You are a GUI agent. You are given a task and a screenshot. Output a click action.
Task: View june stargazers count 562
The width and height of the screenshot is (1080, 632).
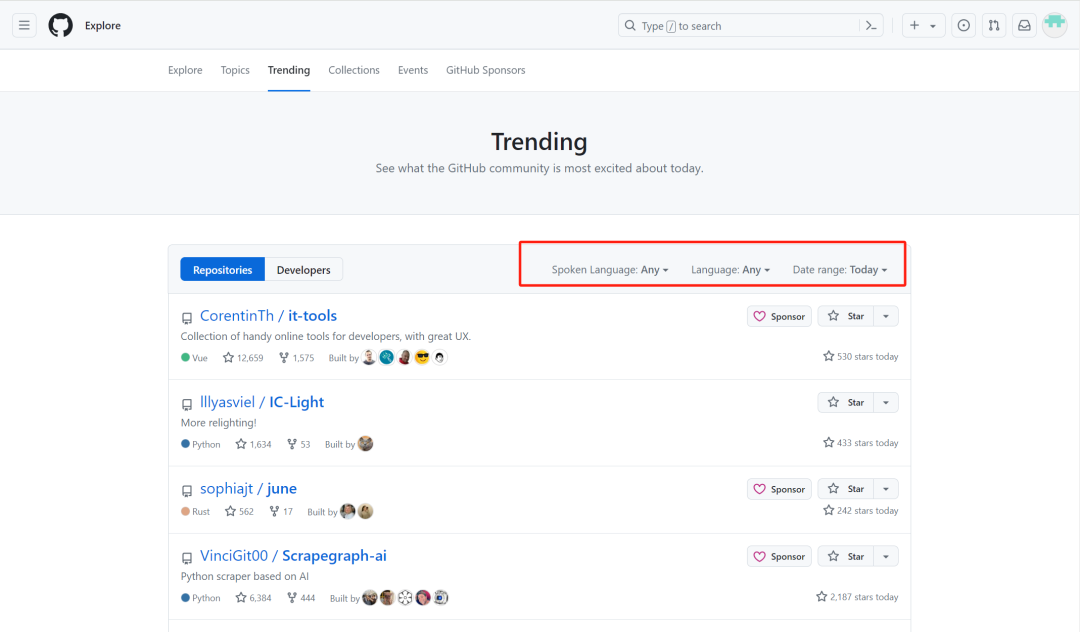click(239, 512)
